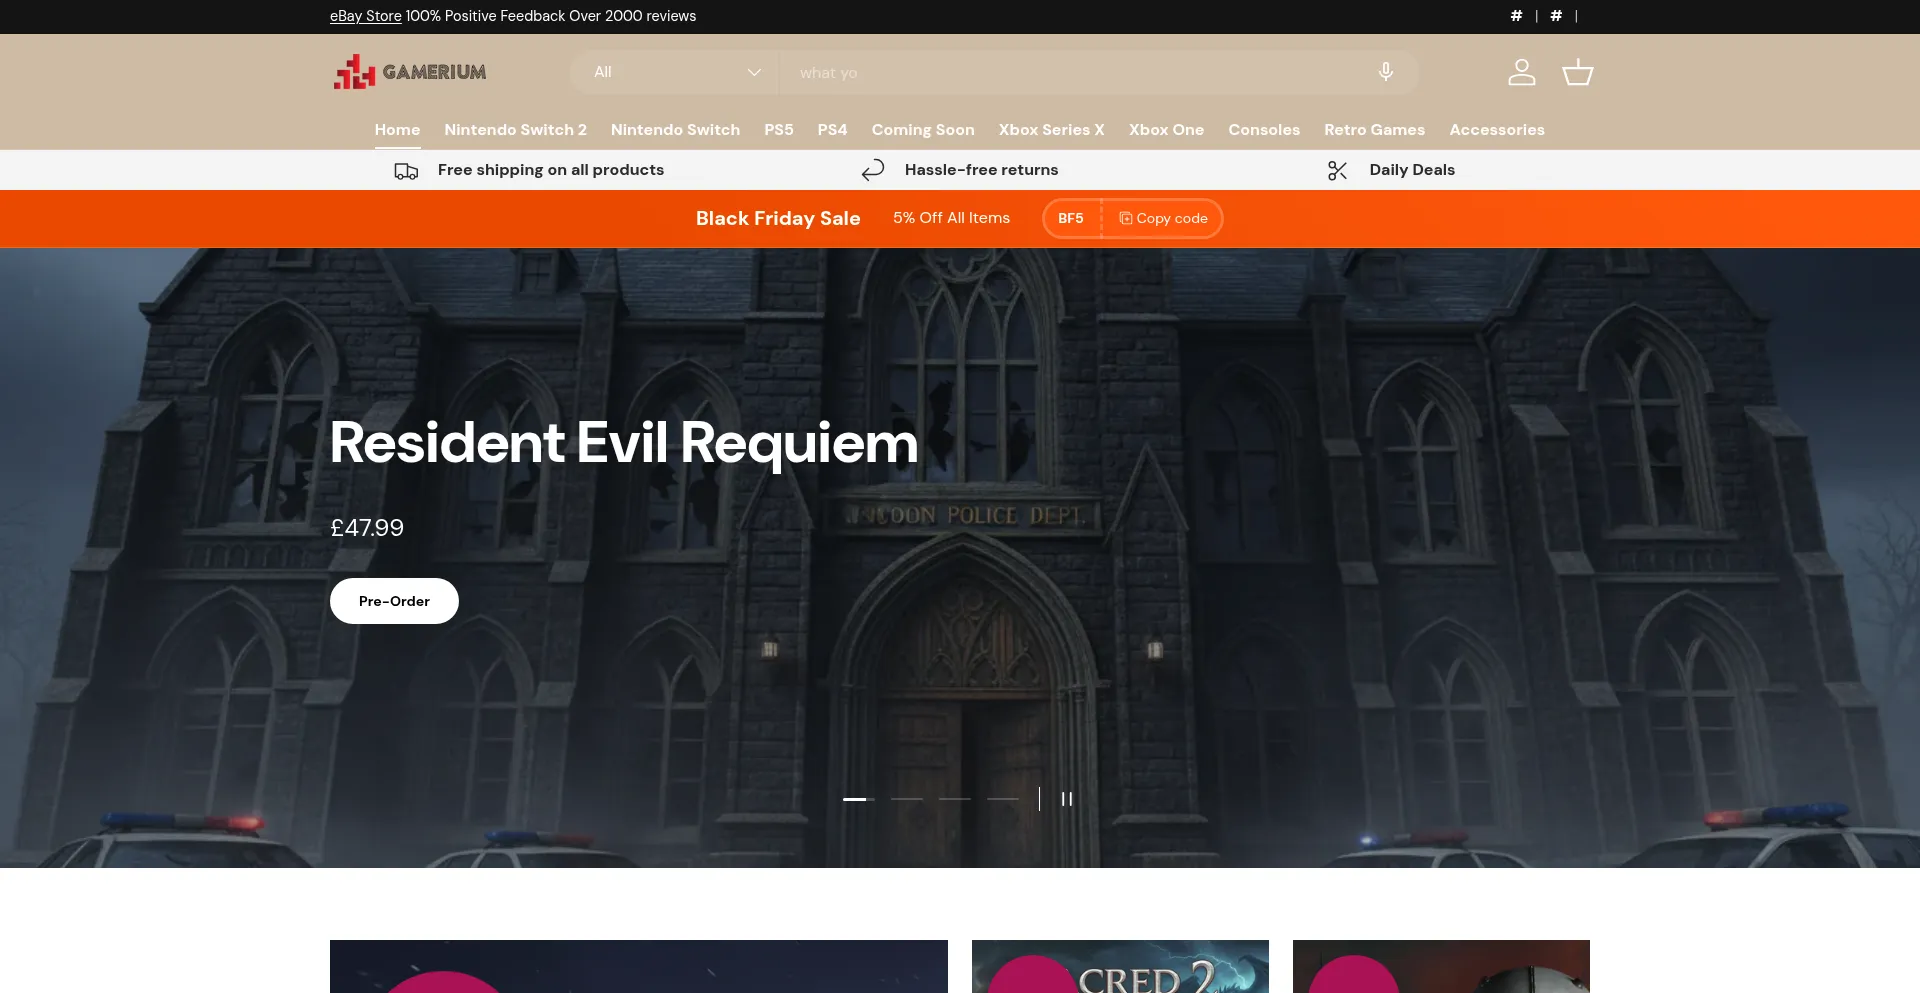1920x993 pixels.
Task: Visit the eBay Store link
Action: pos(364,16)
